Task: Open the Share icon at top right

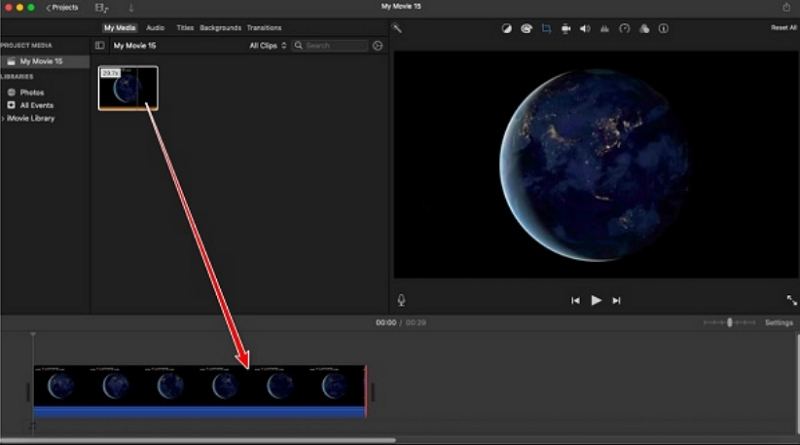Action: tap(786, 7)
